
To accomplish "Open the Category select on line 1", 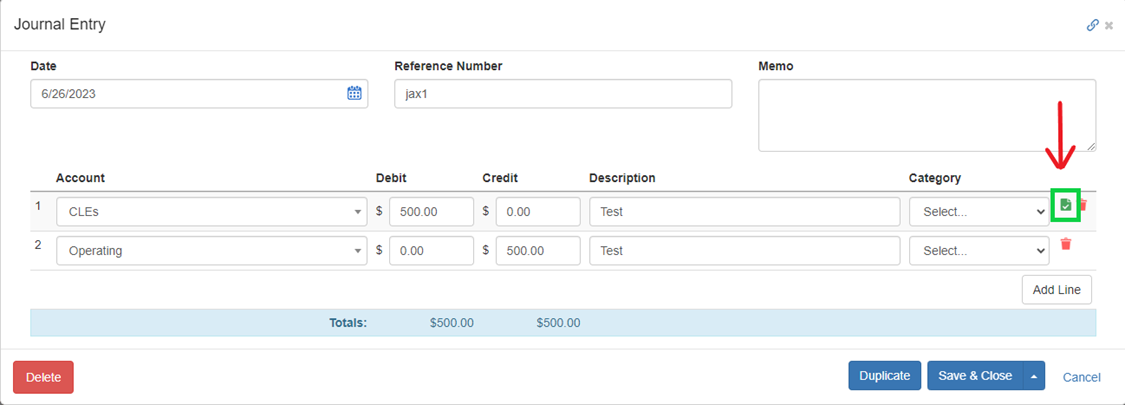I will tap(979, 212).
